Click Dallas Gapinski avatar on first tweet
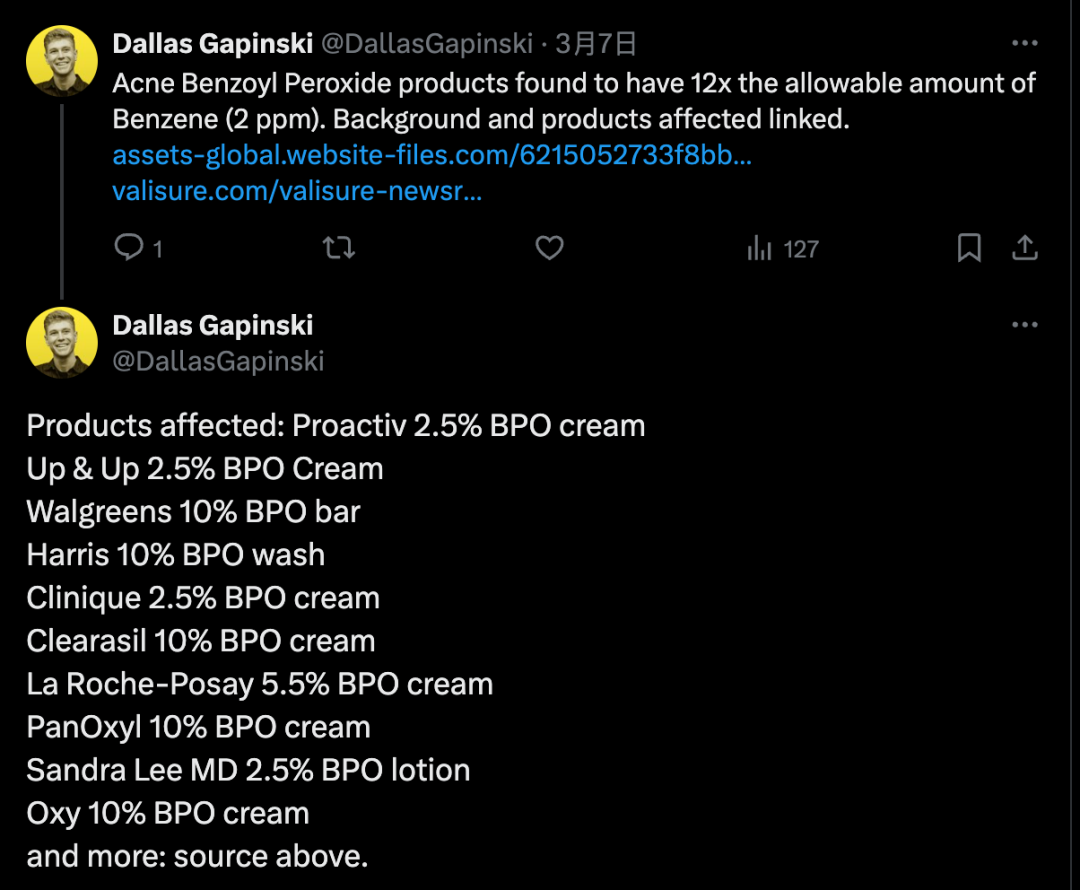The height and width of the screenshot is (890, 1080). [61, 61]
